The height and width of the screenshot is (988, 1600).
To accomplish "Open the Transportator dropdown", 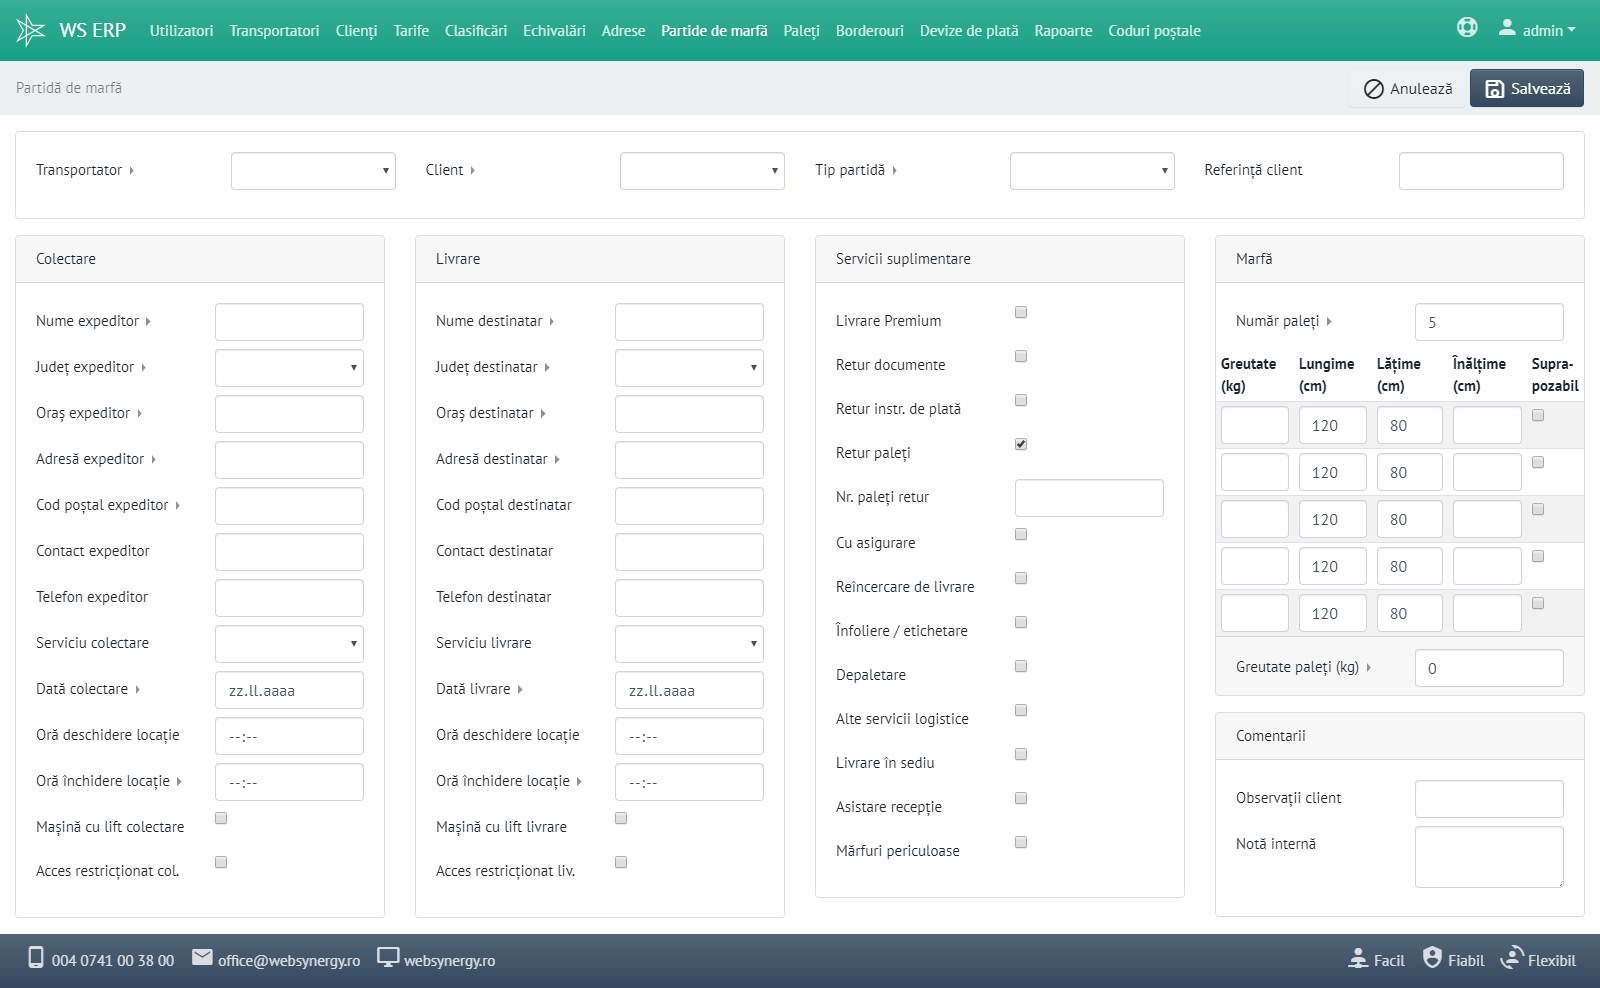I will click(313, 171).
